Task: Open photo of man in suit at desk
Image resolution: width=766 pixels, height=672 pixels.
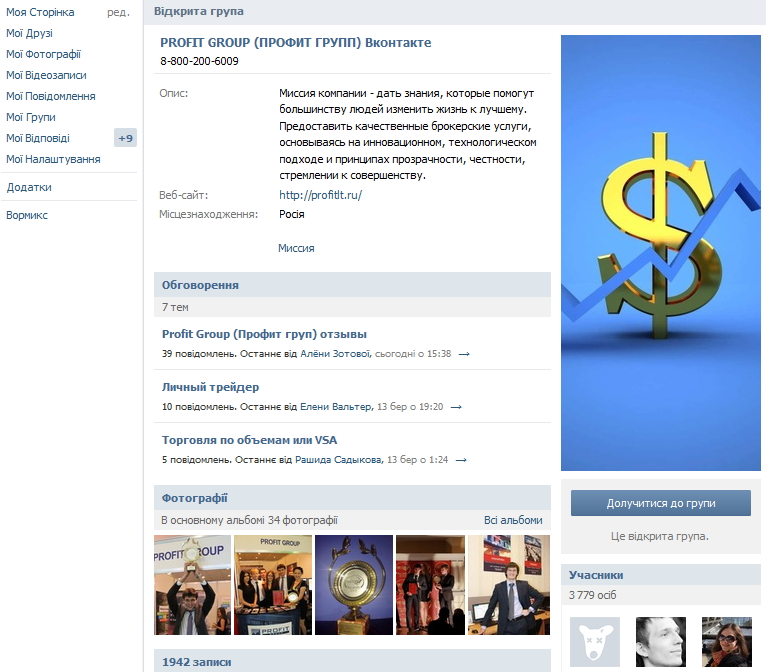Action: pyautogui.click(x=509, y=585)
